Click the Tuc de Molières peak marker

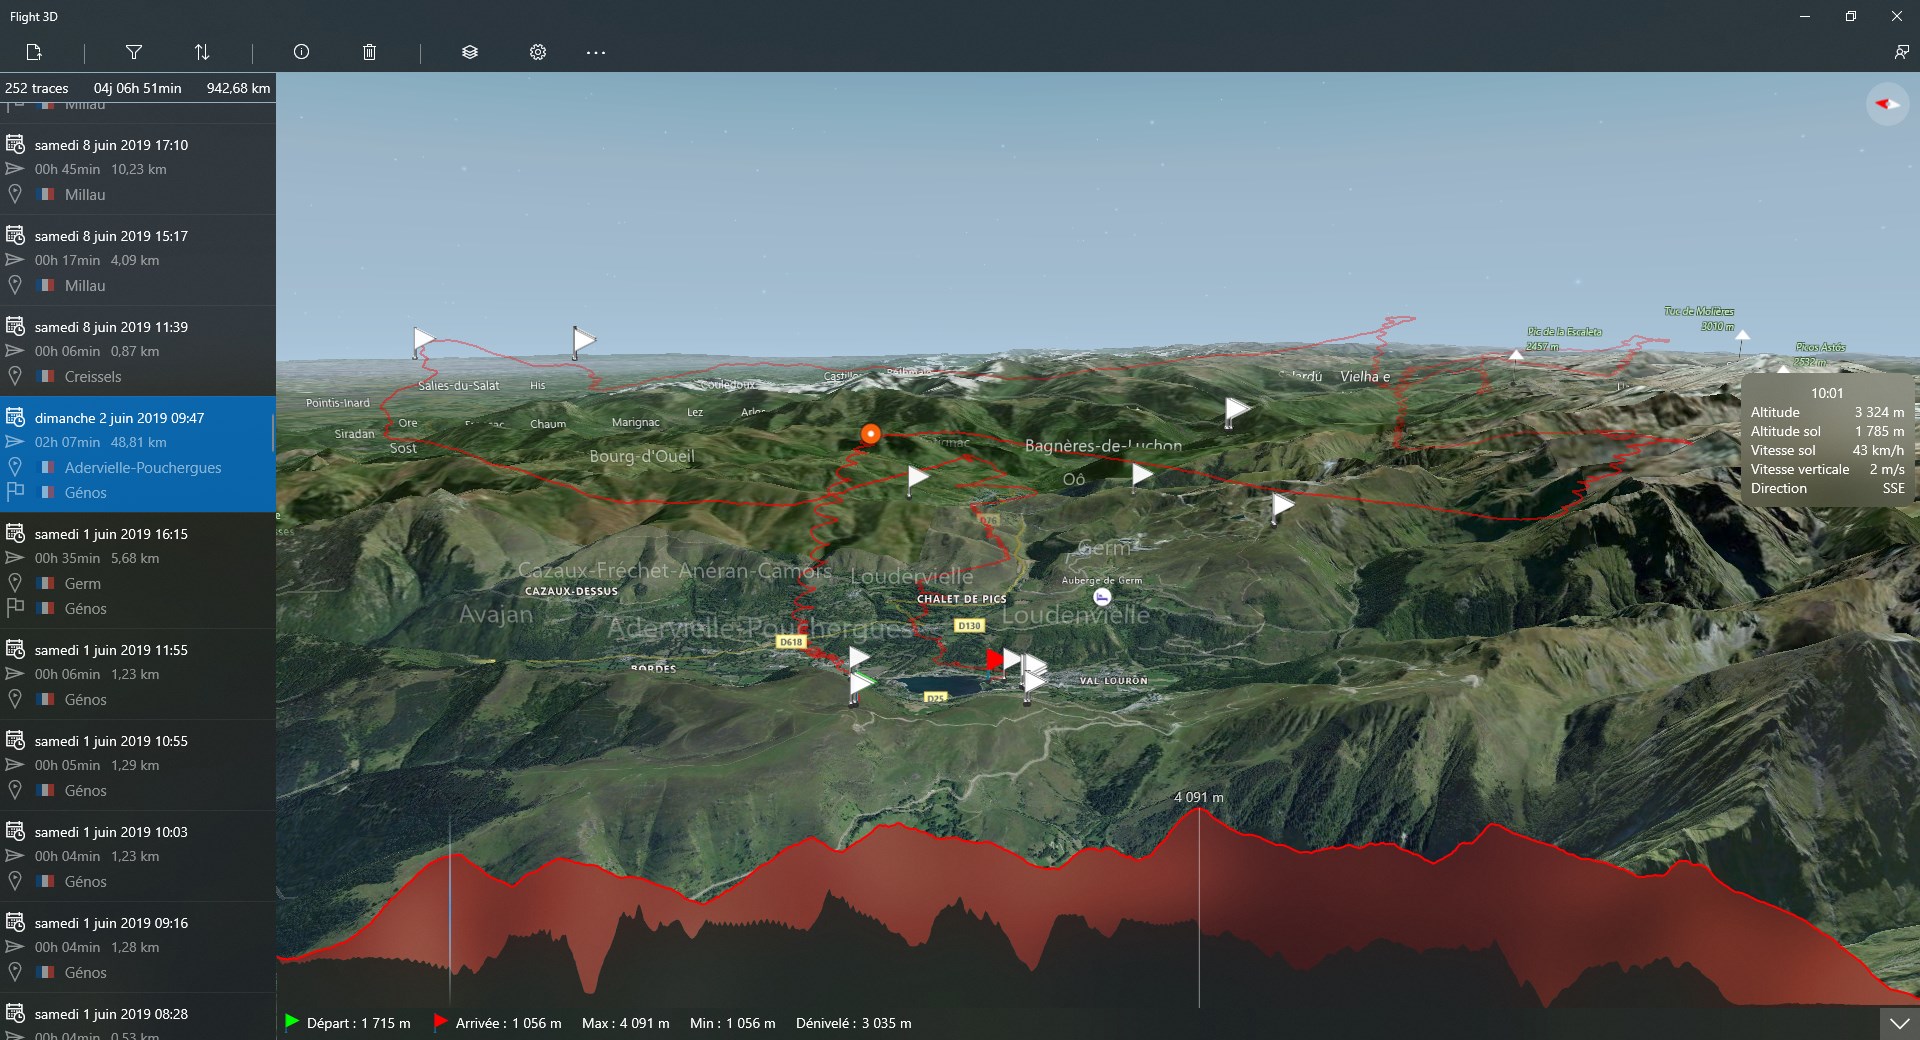pyautogui.click(x=1743, y=335)
